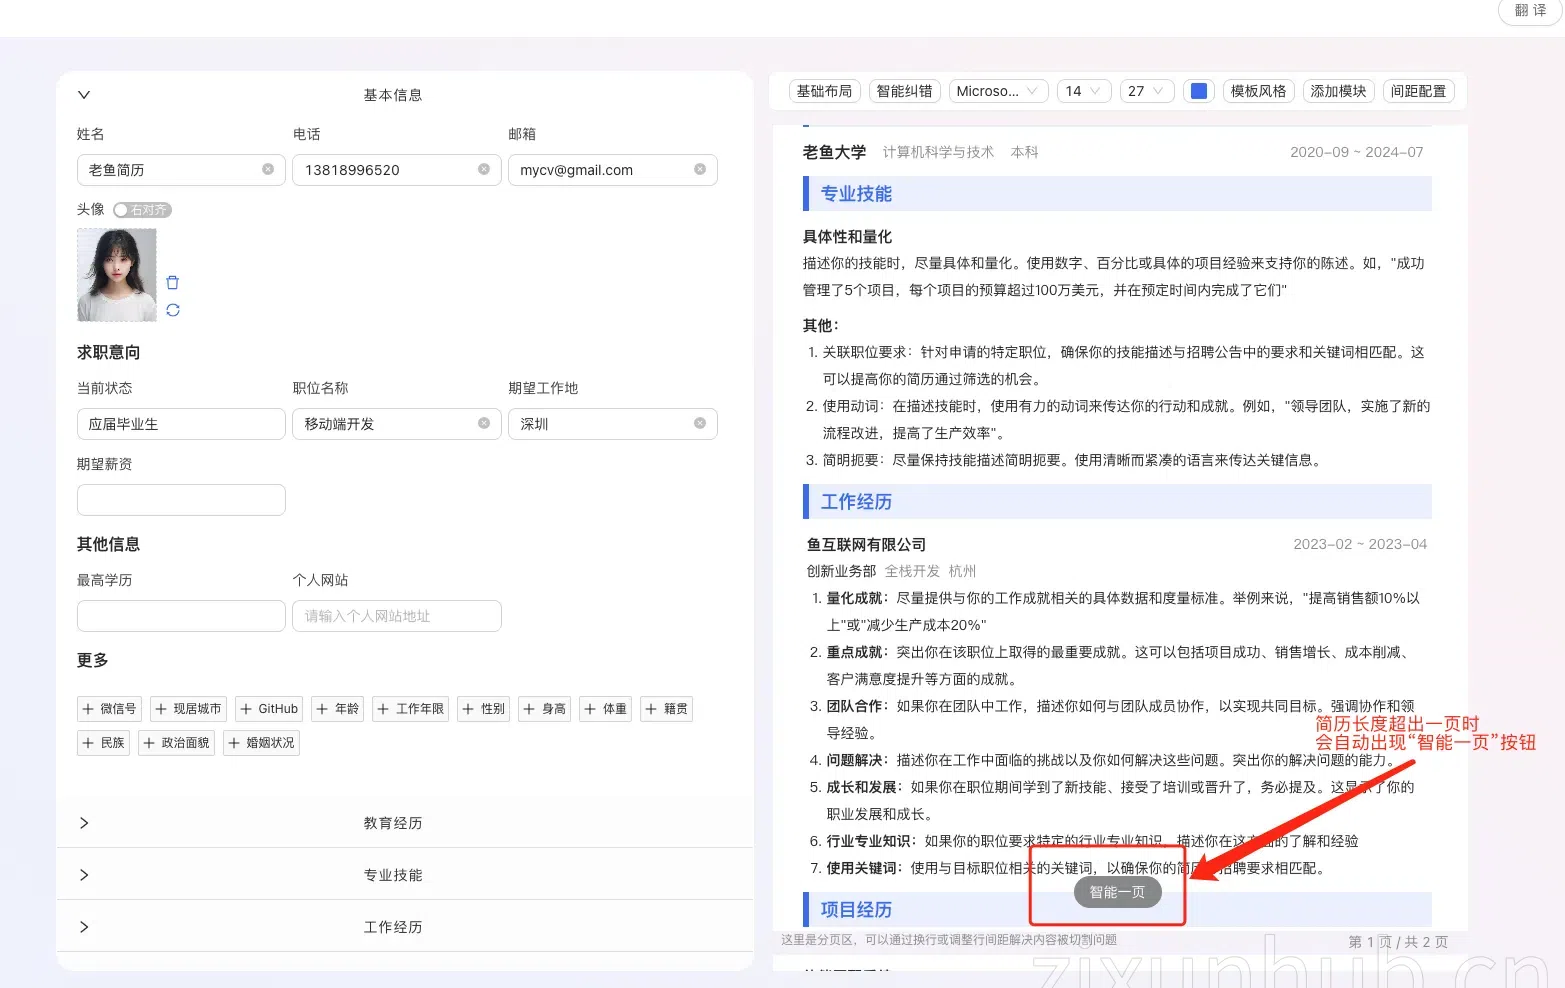1565x988 pixels.
Task: Click the 智能一页 button
Action: coord(1118,892)
